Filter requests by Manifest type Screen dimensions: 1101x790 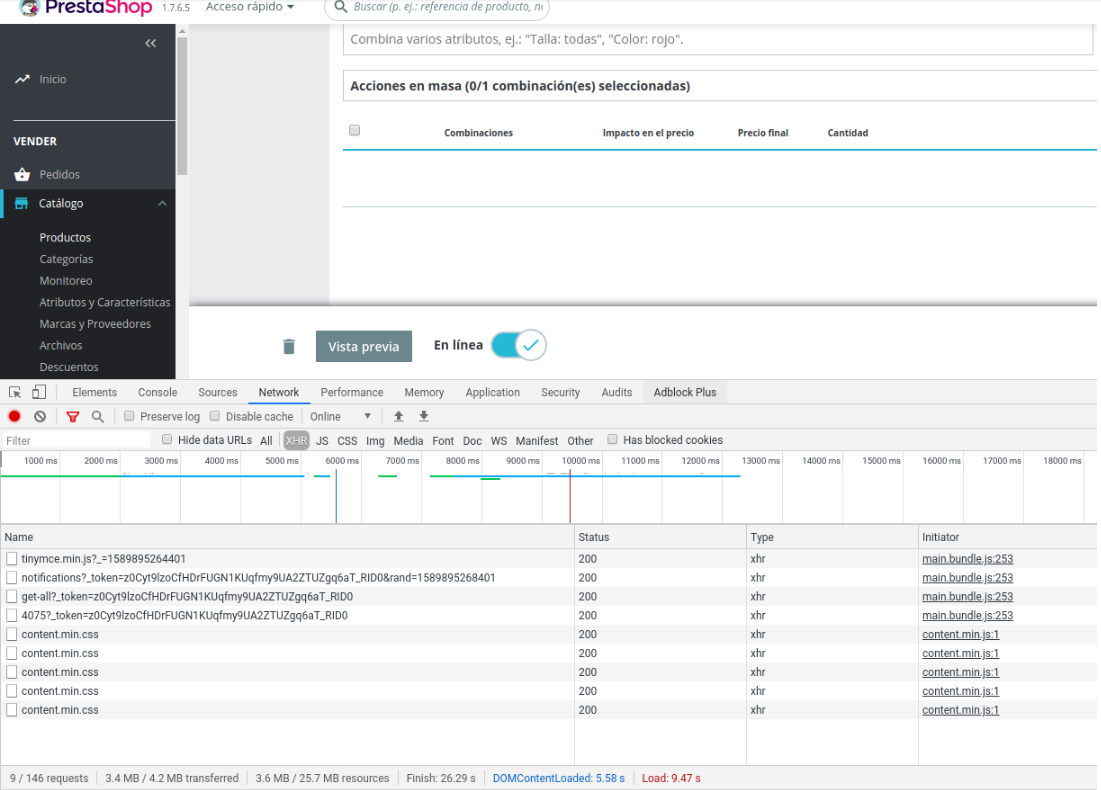pos(536,440)
